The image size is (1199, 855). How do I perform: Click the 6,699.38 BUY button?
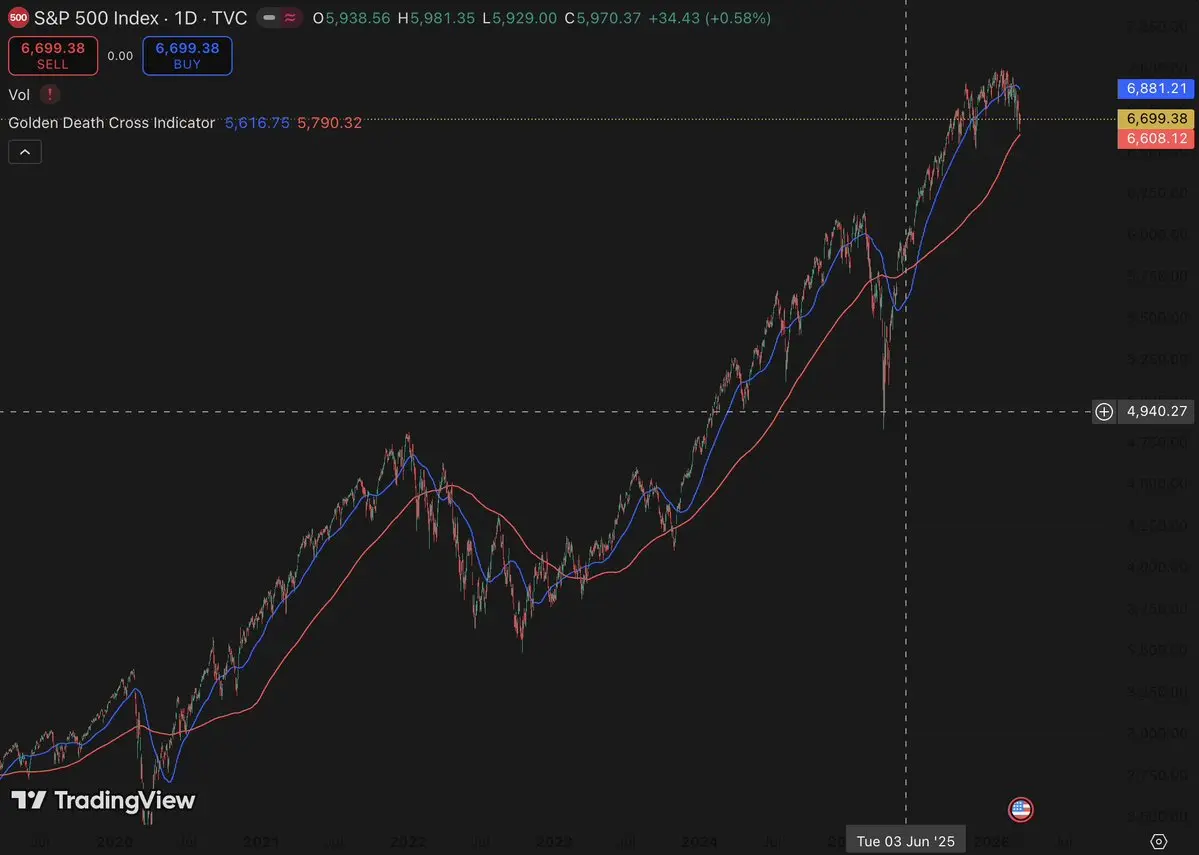click(x=187, y=56)
